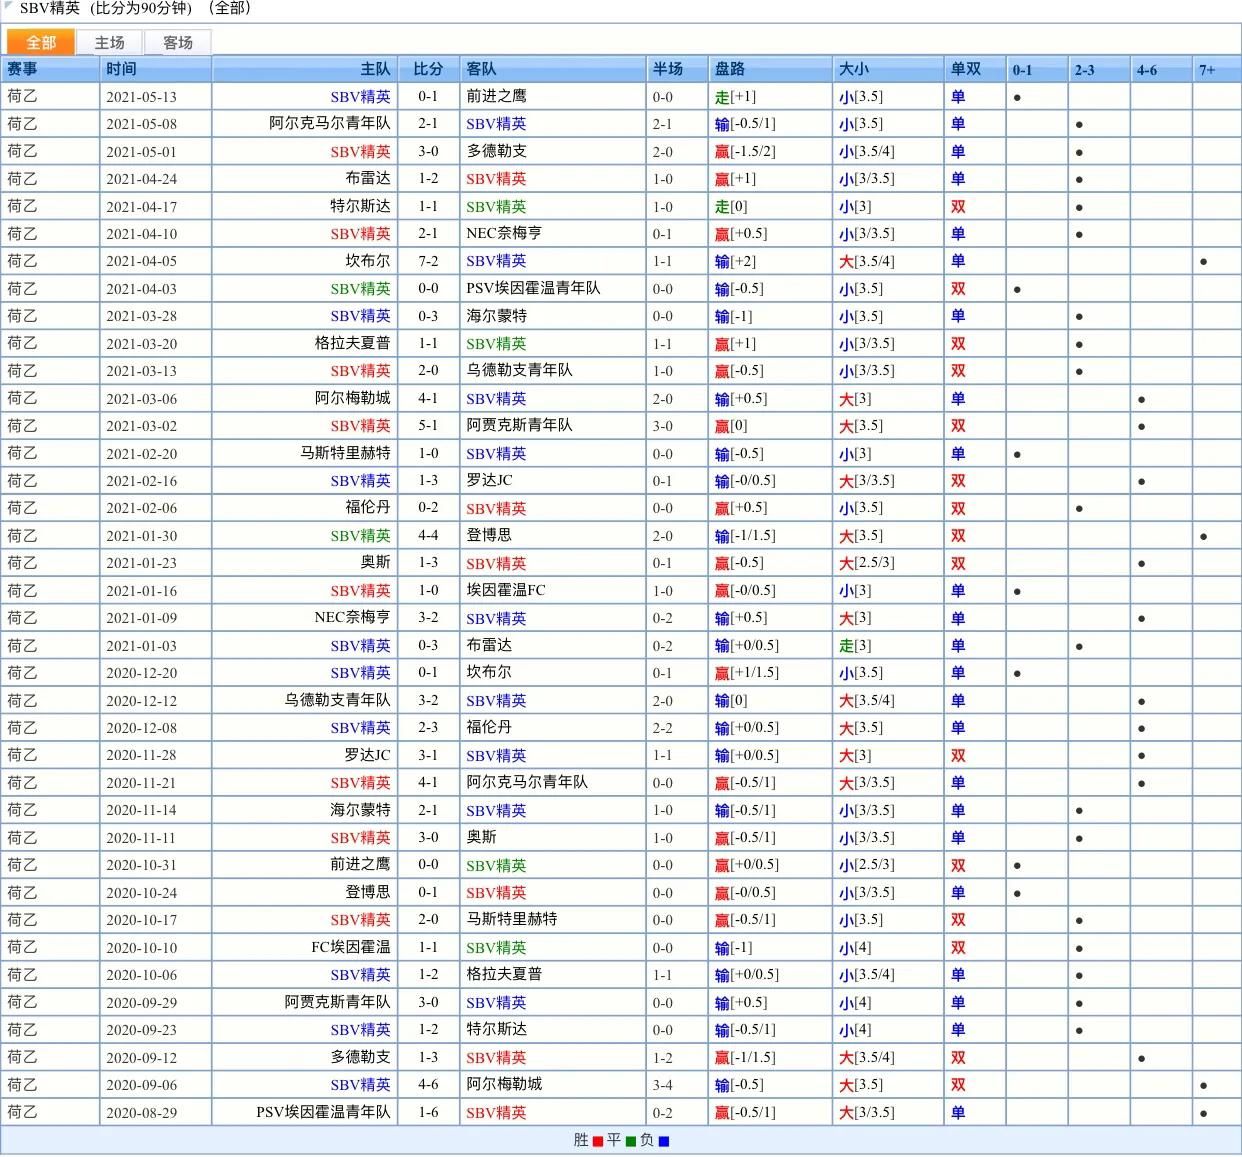Click the 时间 column header

[x=121, y=69]
